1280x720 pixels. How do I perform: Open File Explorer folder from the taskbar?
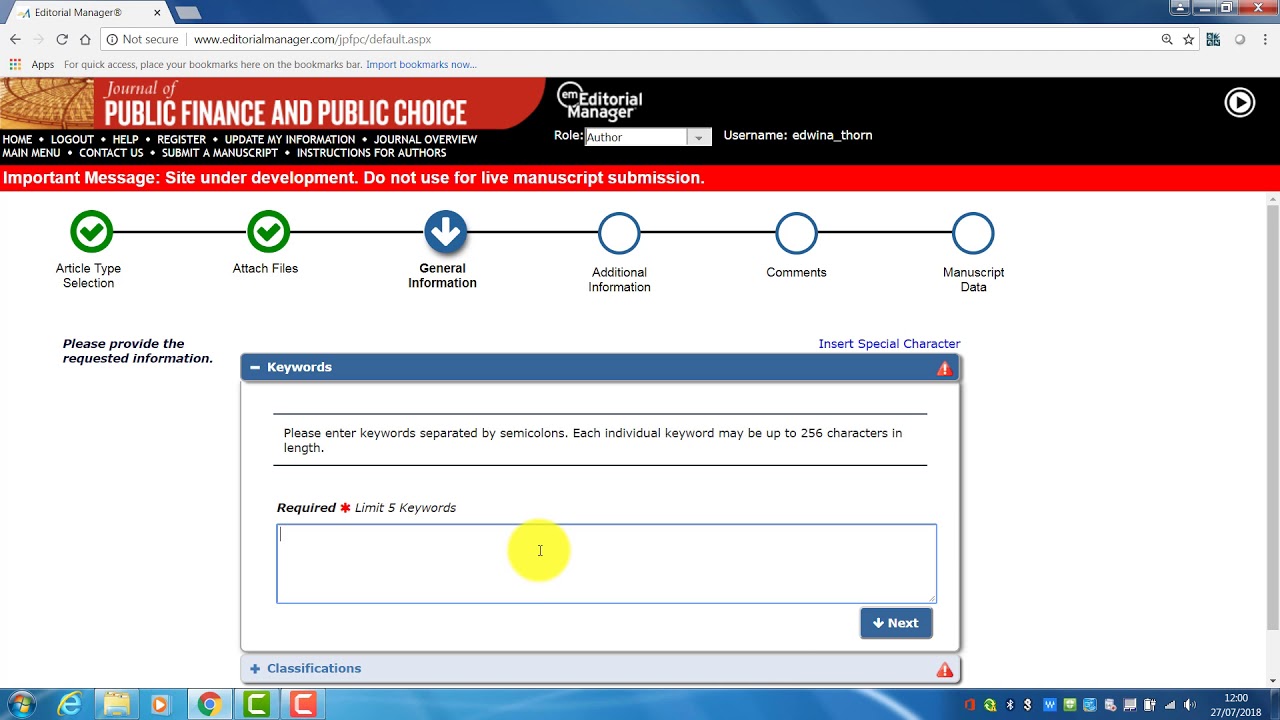(116, 704)
